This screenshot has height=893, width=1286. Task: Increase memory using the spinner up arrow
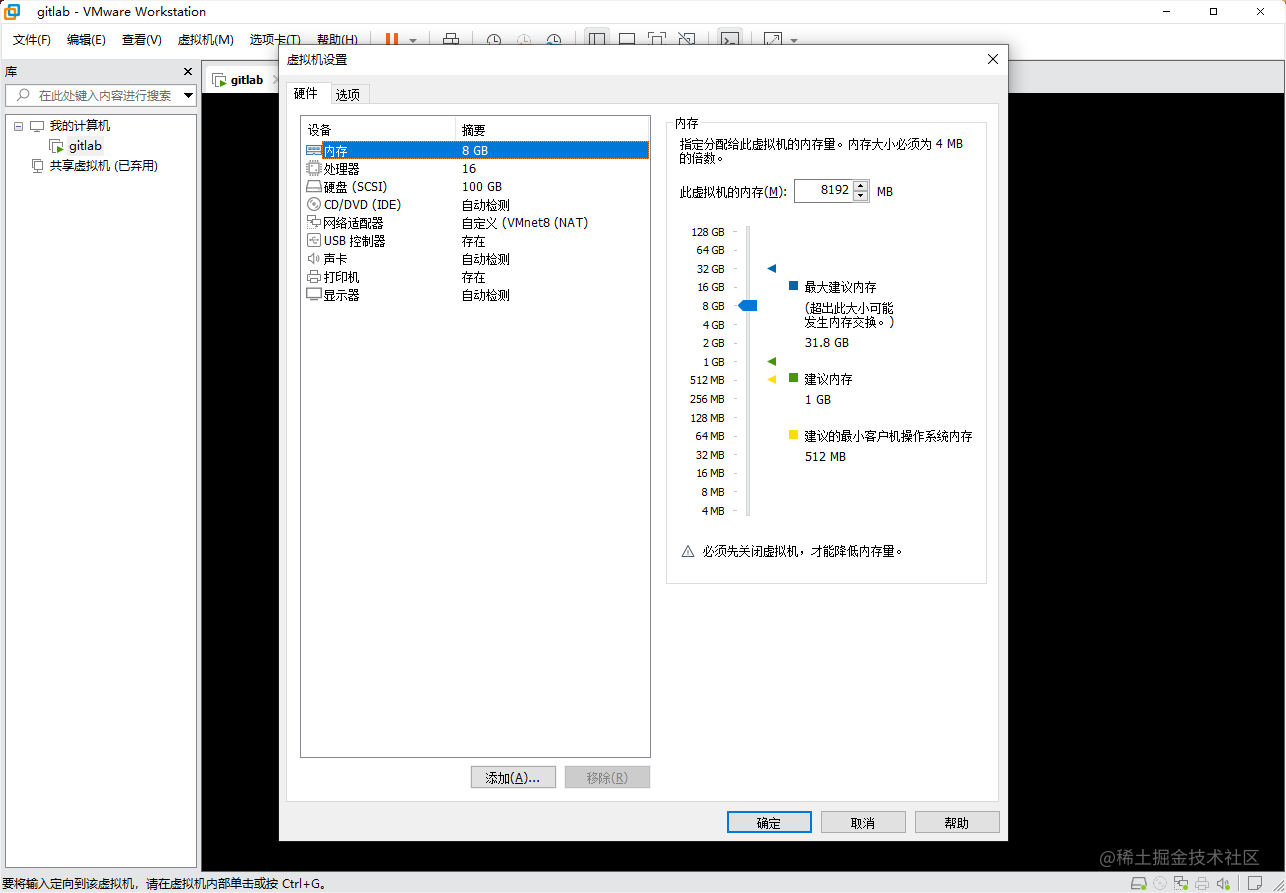[861, 186]
